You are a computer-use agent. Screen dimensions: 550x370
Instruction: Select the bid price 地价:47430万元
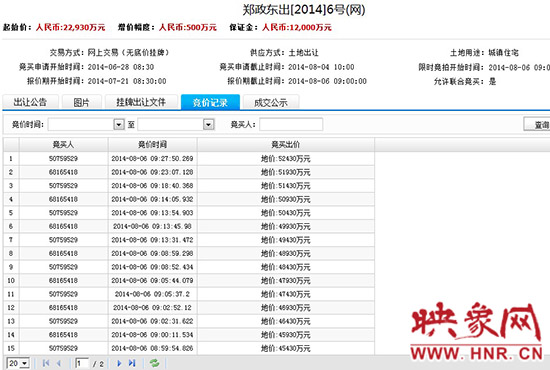tap(286, 294)
